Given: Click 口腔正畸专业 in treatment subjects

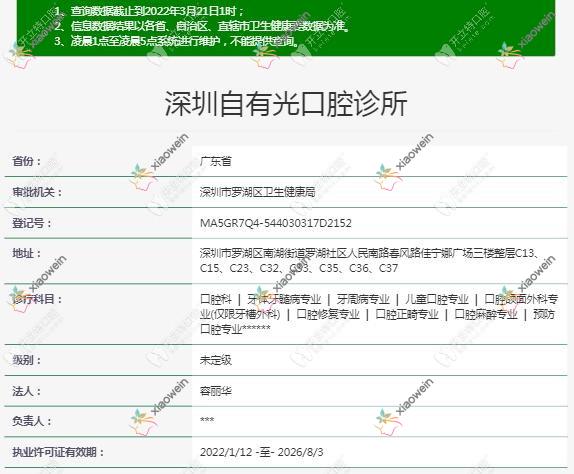Looking at the screenshot, I should 407,314.
